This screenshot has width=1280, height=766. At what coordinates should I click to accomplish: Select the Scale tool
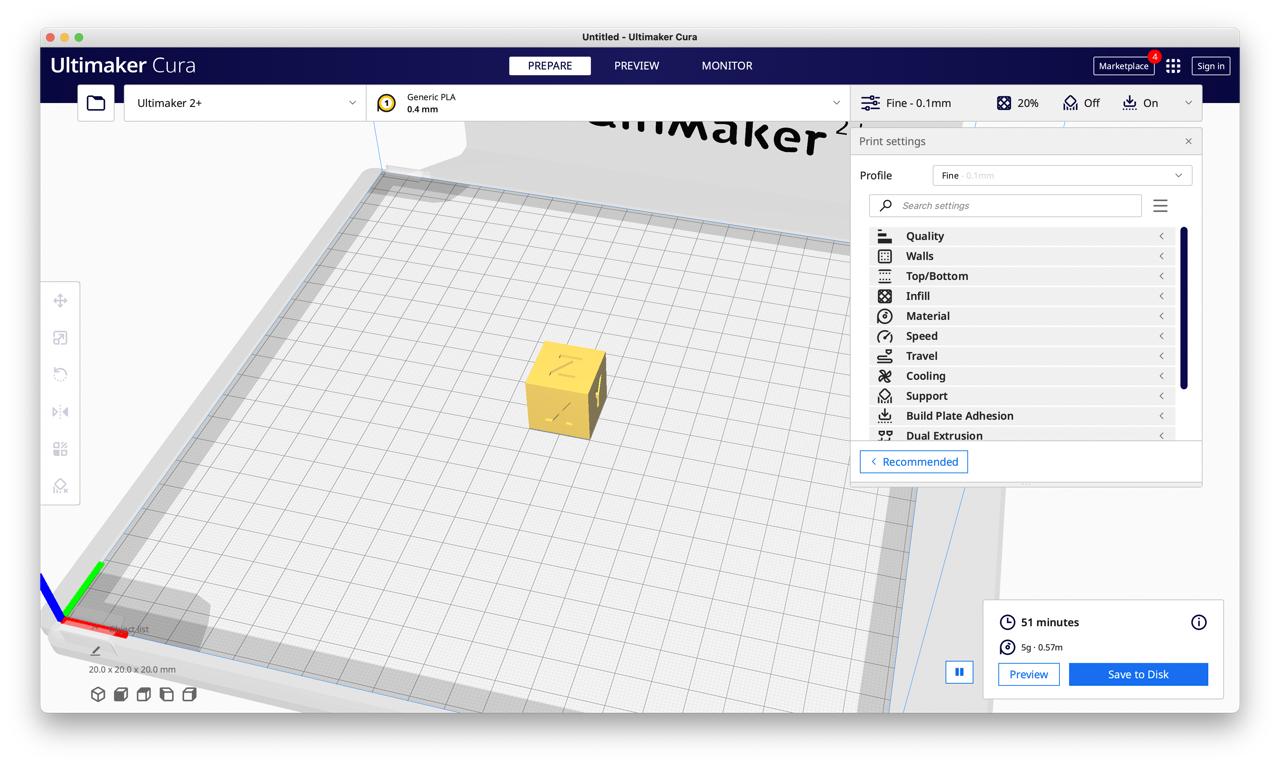(60, 338)
